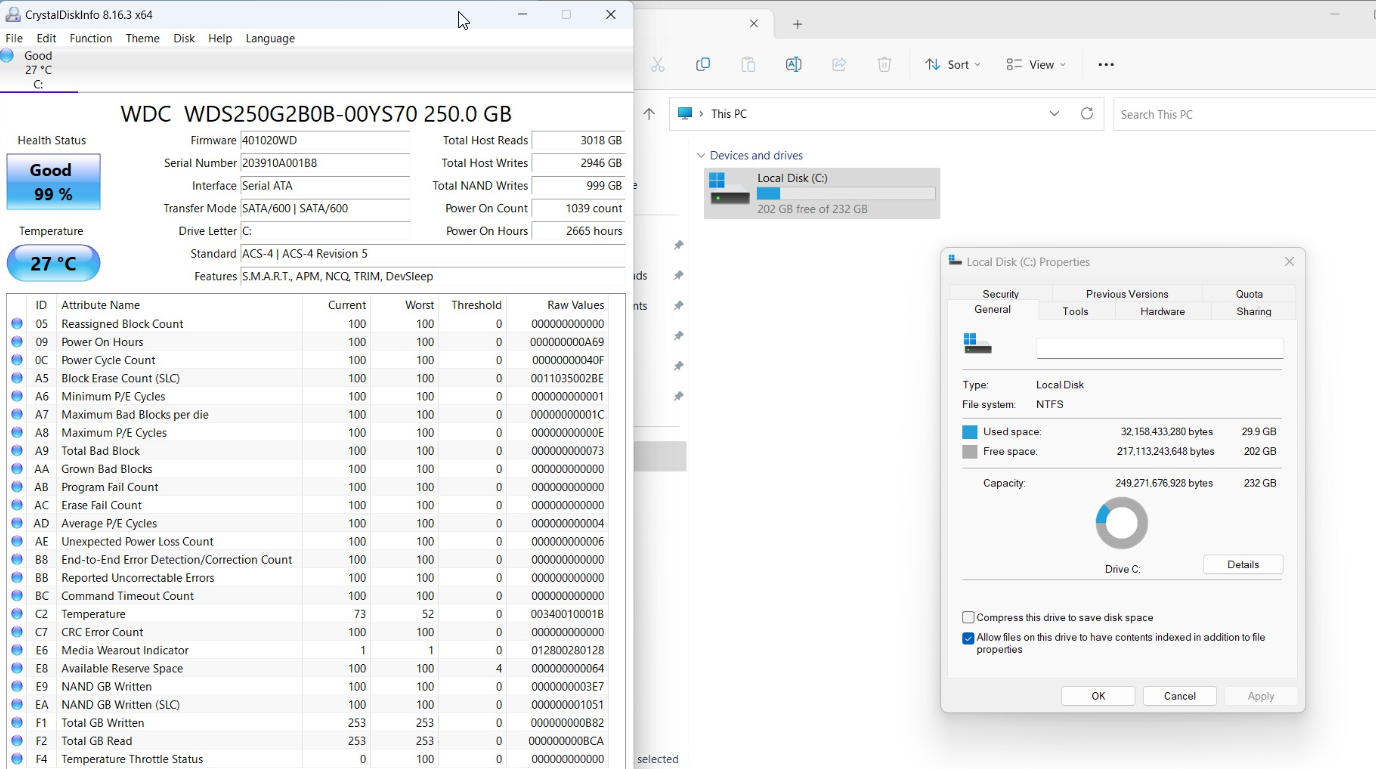Click the Paste icon in Explorer toolbar
Image resolution: width=1376 pixels, height=769 pixels.
tap(748, 64)
